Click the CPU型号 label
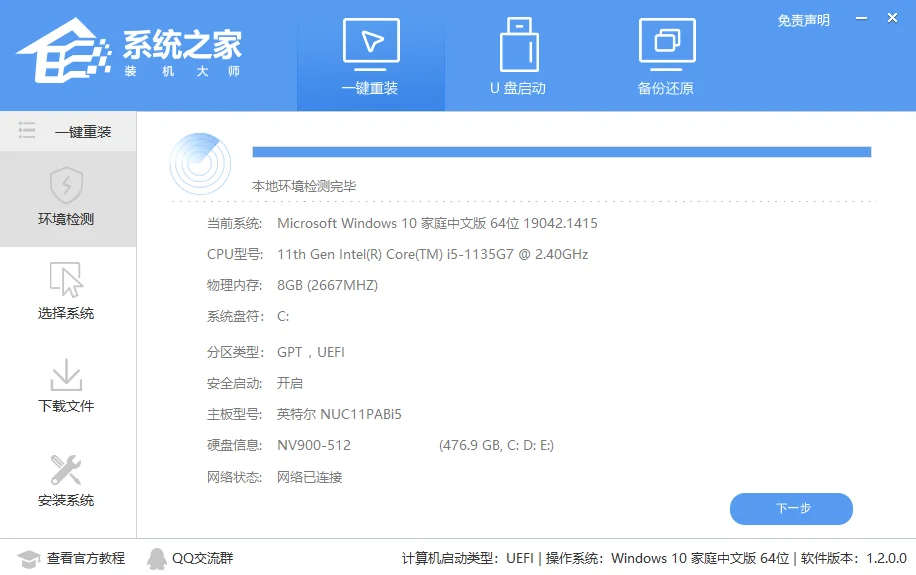Screen dimensions: 916x575 (x=235, y=254)
